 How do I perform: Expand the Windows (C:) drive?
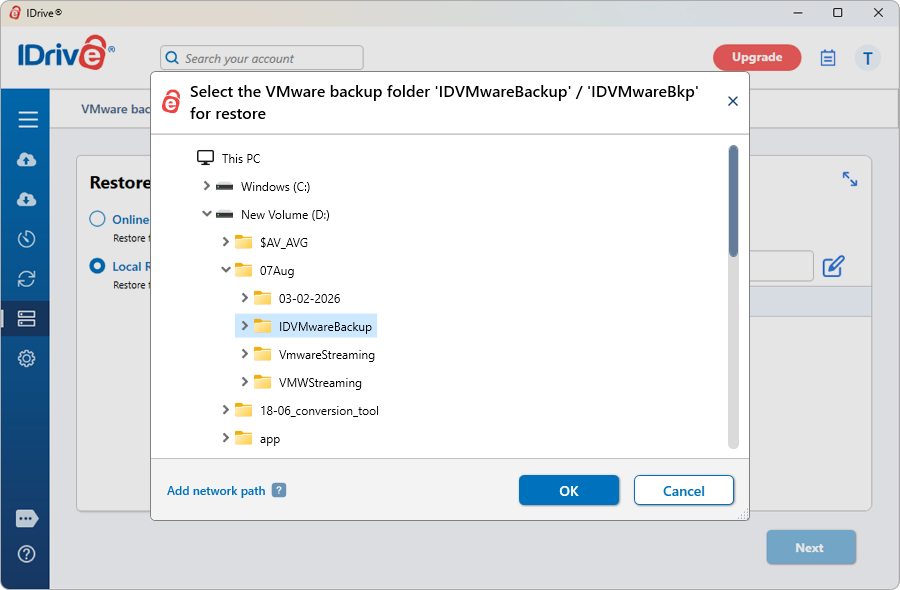tap(207, 186)
